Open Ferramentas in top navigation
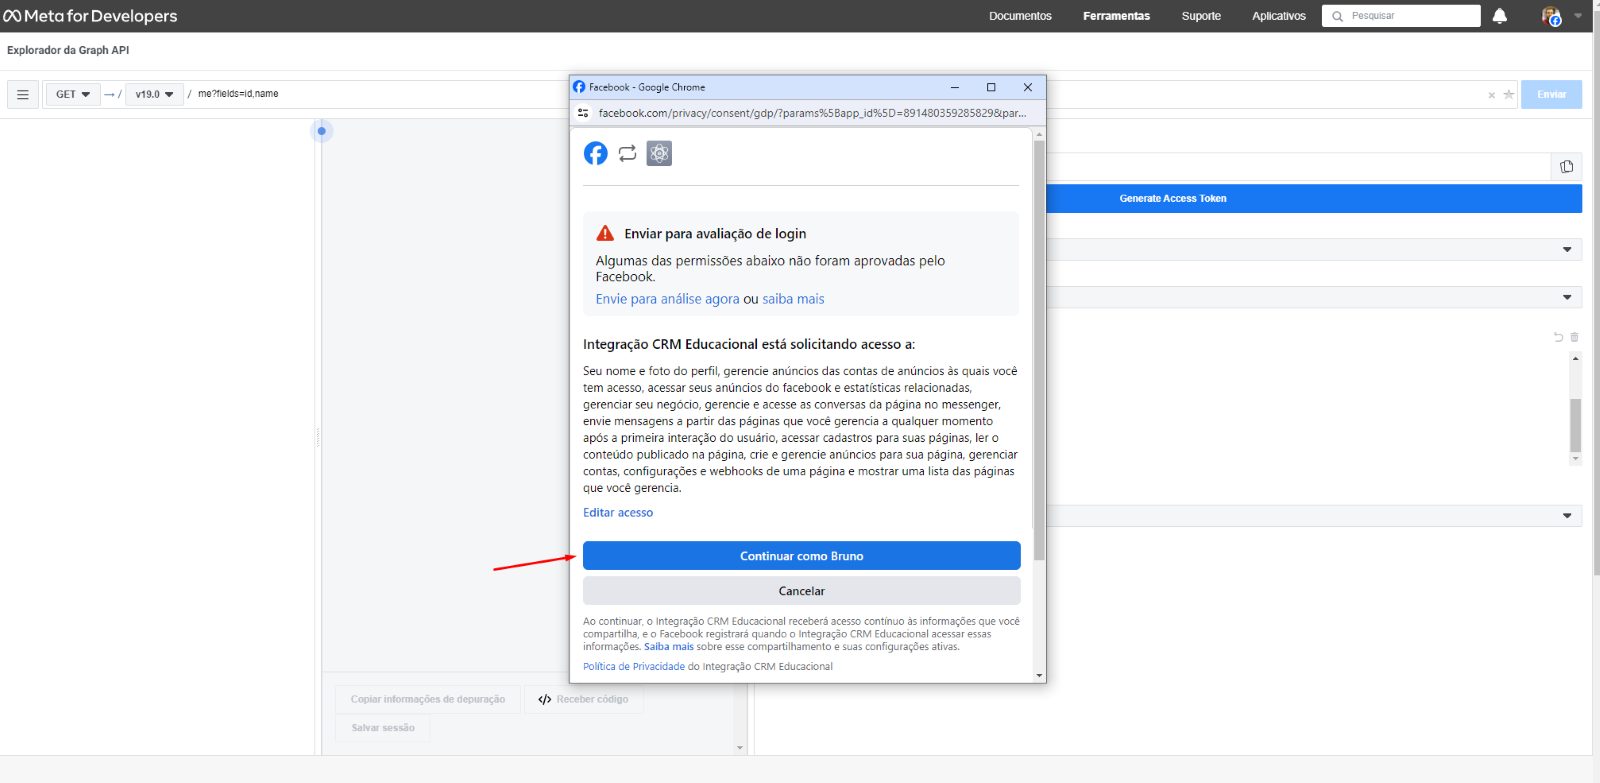The width and height of the screenshot is (1600, 783). (x=1116, y=16)
